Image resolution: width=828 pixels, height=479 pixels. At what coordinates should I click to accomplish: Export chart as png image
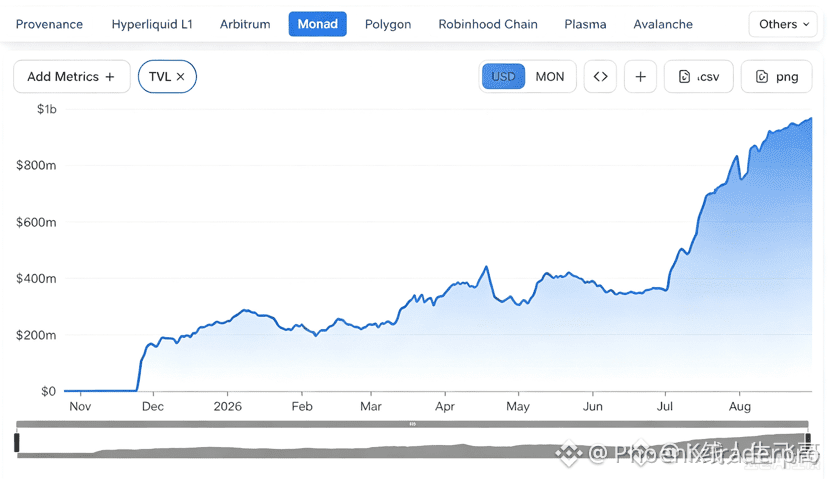click(x=776, y=77)
